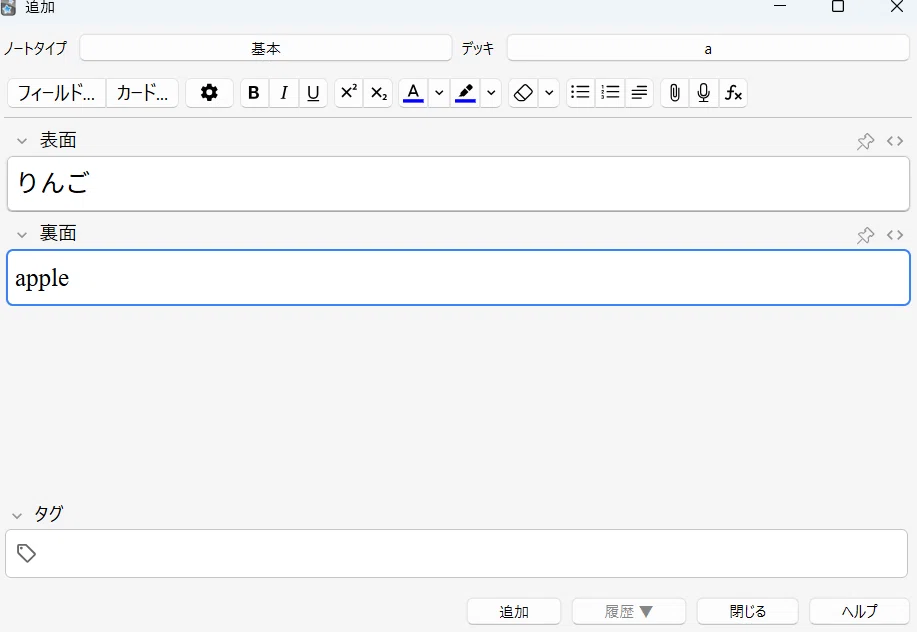
Task: Open the カード... card templates dialog
Action: (x=142, y=93)
